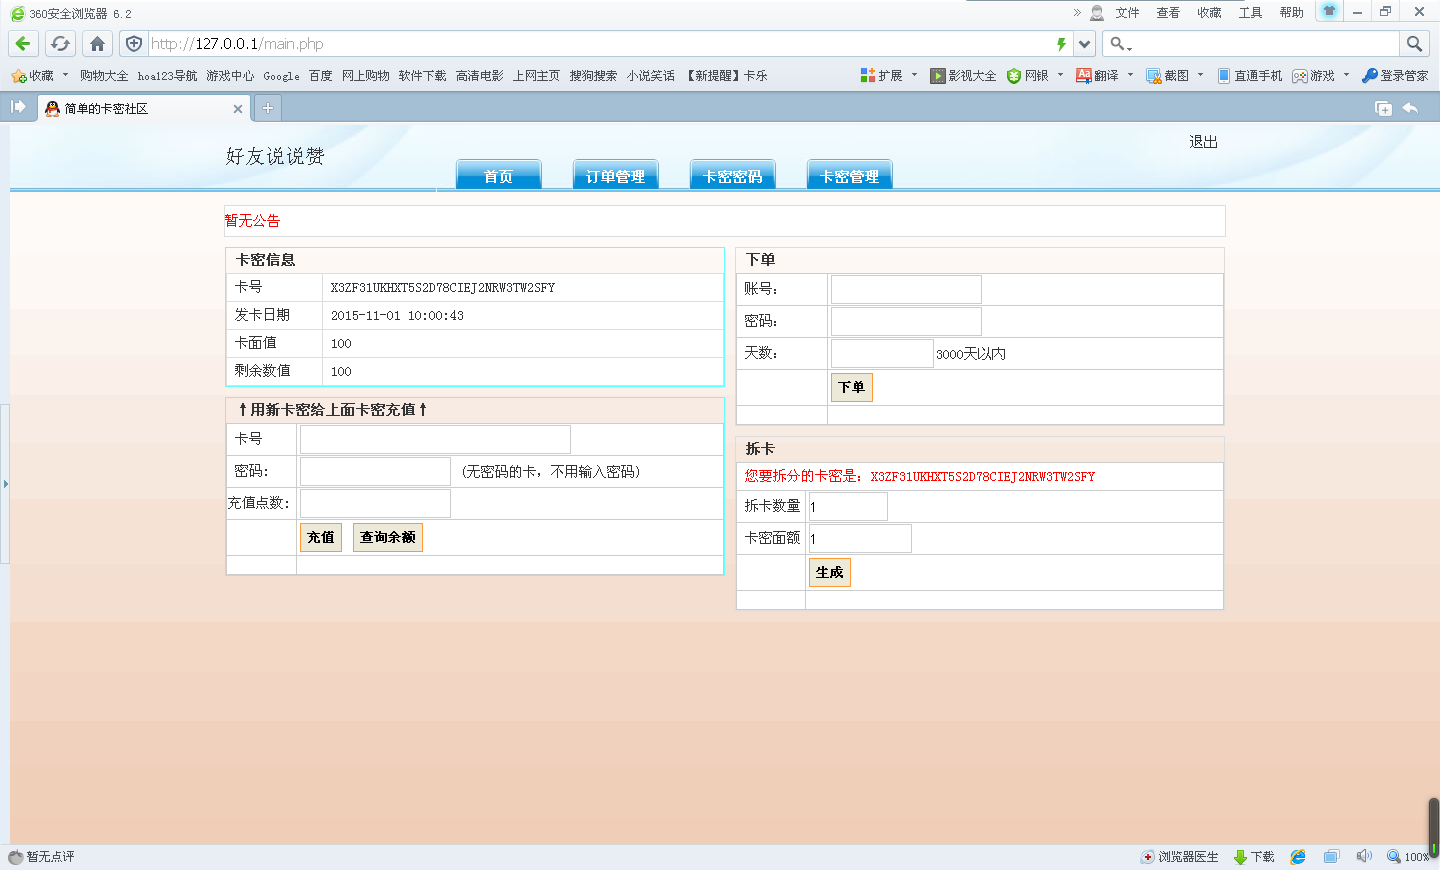Open the 收藏 favorites star bookmark
This screenshot has width=1440, height=870.
point(32,76)
